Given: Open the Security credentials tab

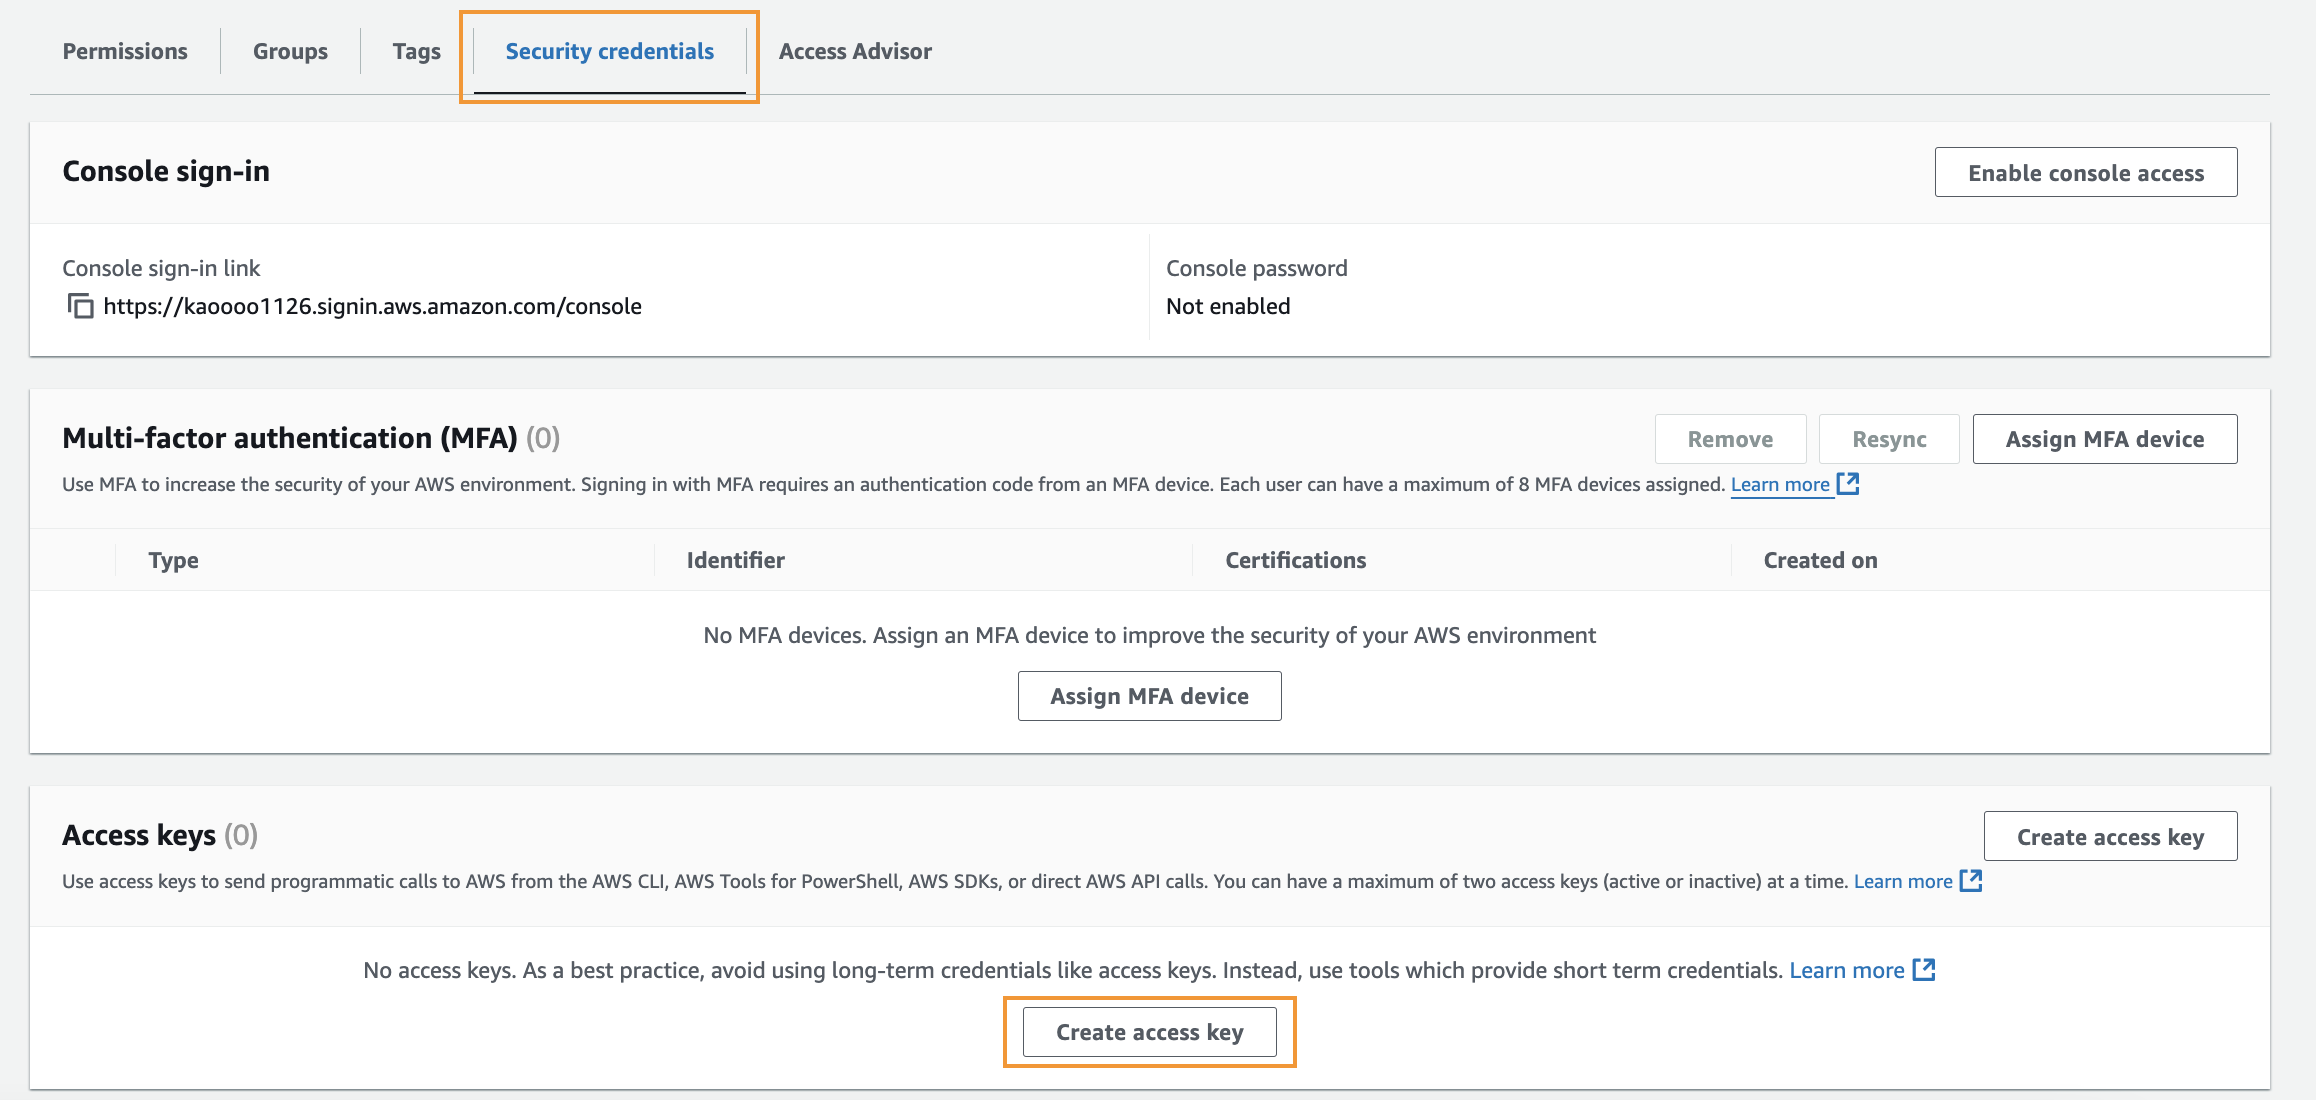Looking at the screenshot, I should (x=608, y=51).
